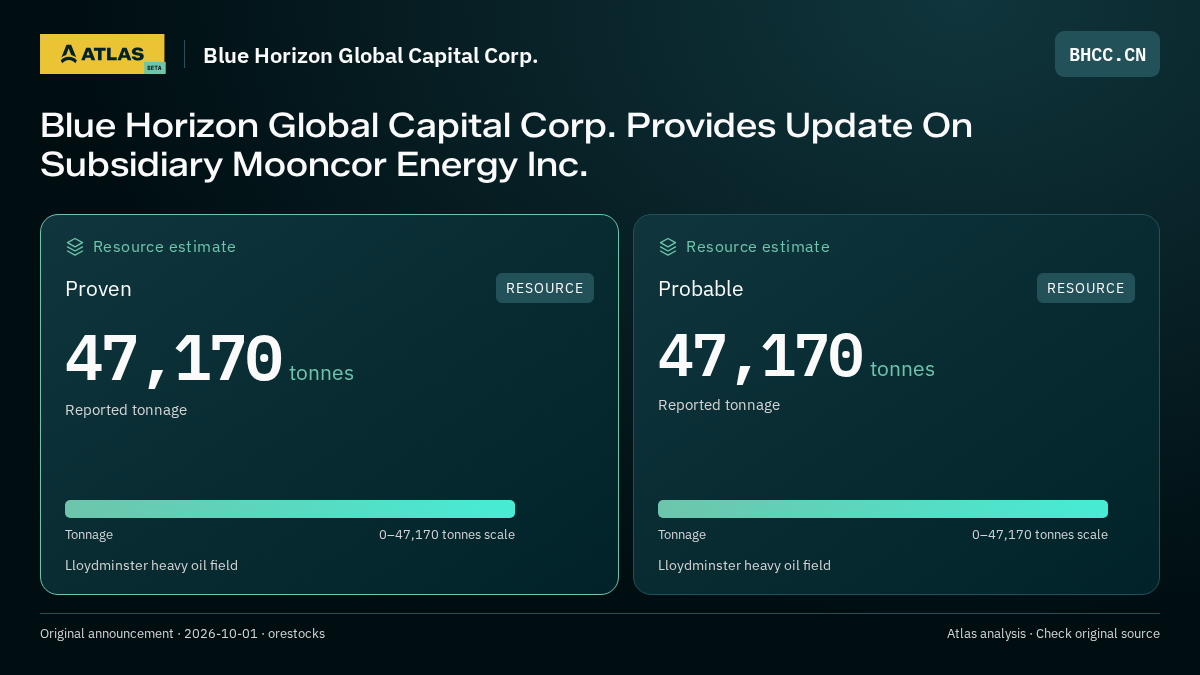Click the RESOURCE tag in the Probable card

(x=1086, y=288)
